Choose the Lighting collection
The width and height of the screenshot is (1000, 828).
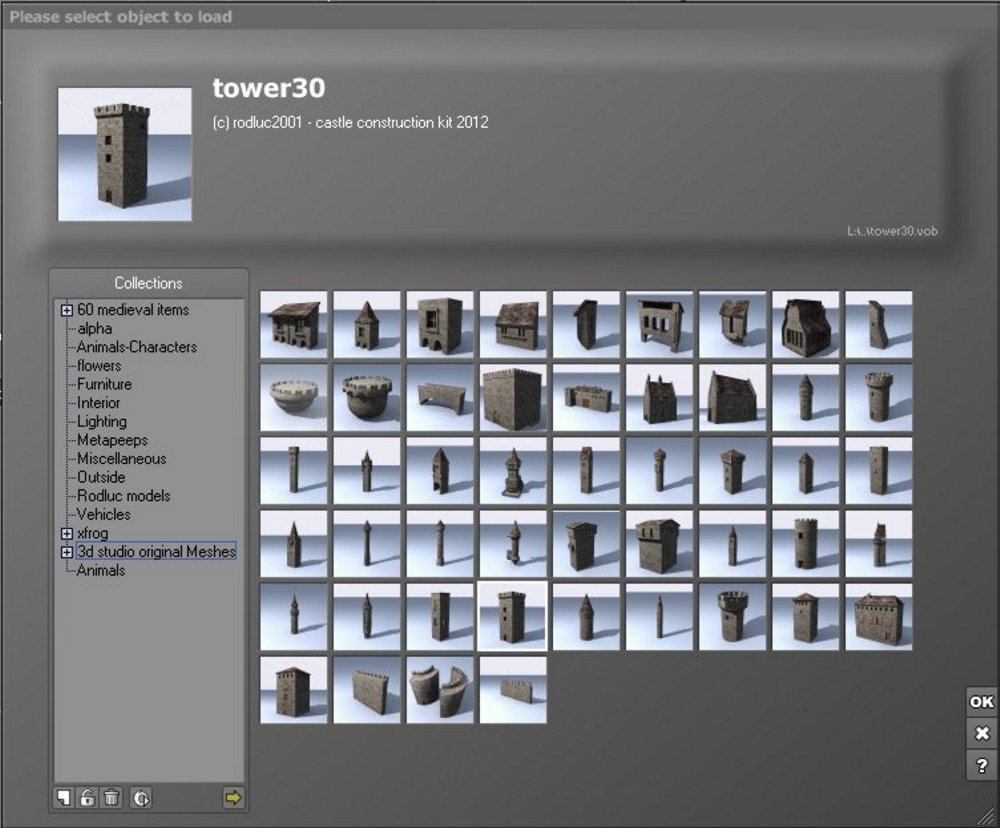point(101,422)
